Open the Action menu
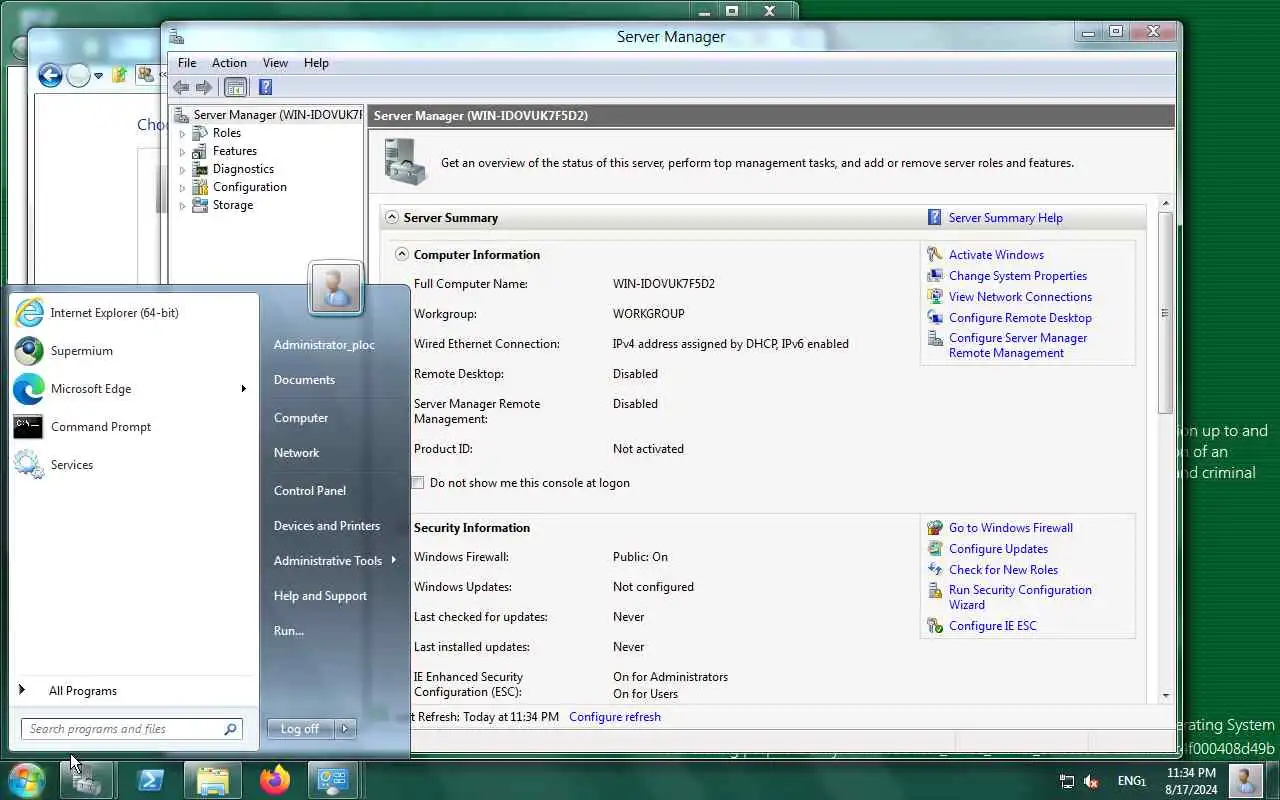This screenshot has height=800, width=1280. (229, 63)
